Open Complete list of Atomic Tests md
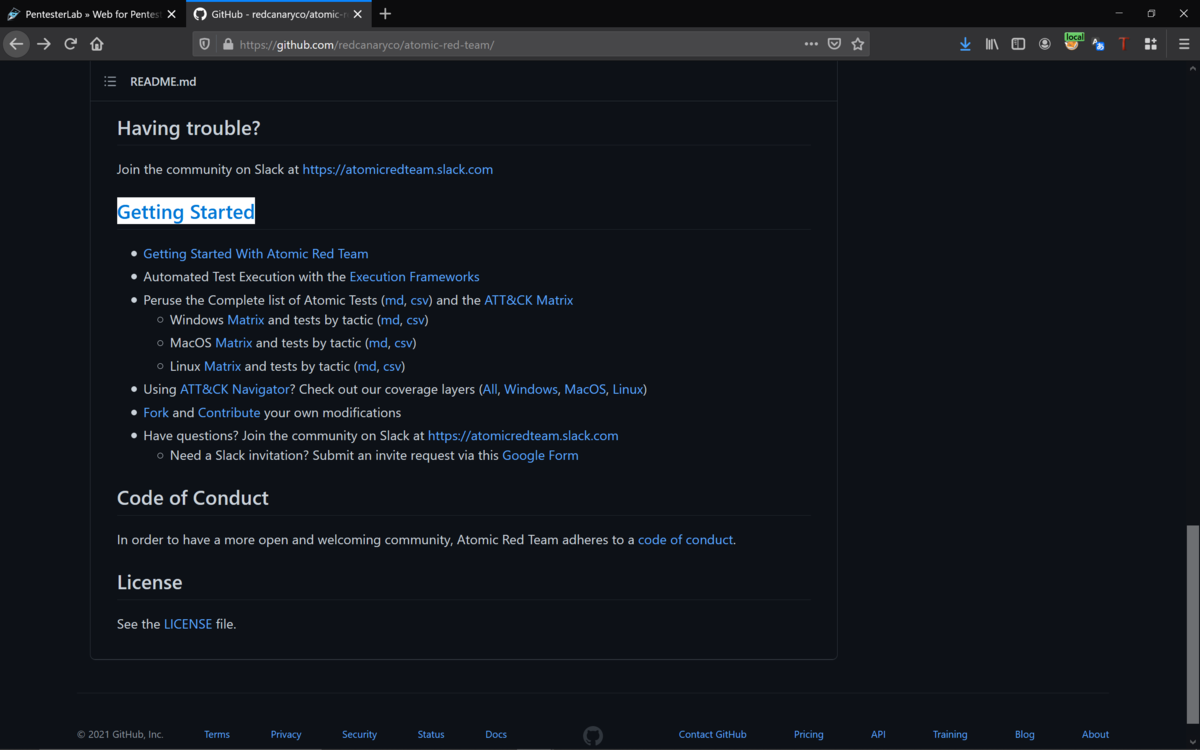This screenshot has width=1200, height=750. click(x=394, y=300)
